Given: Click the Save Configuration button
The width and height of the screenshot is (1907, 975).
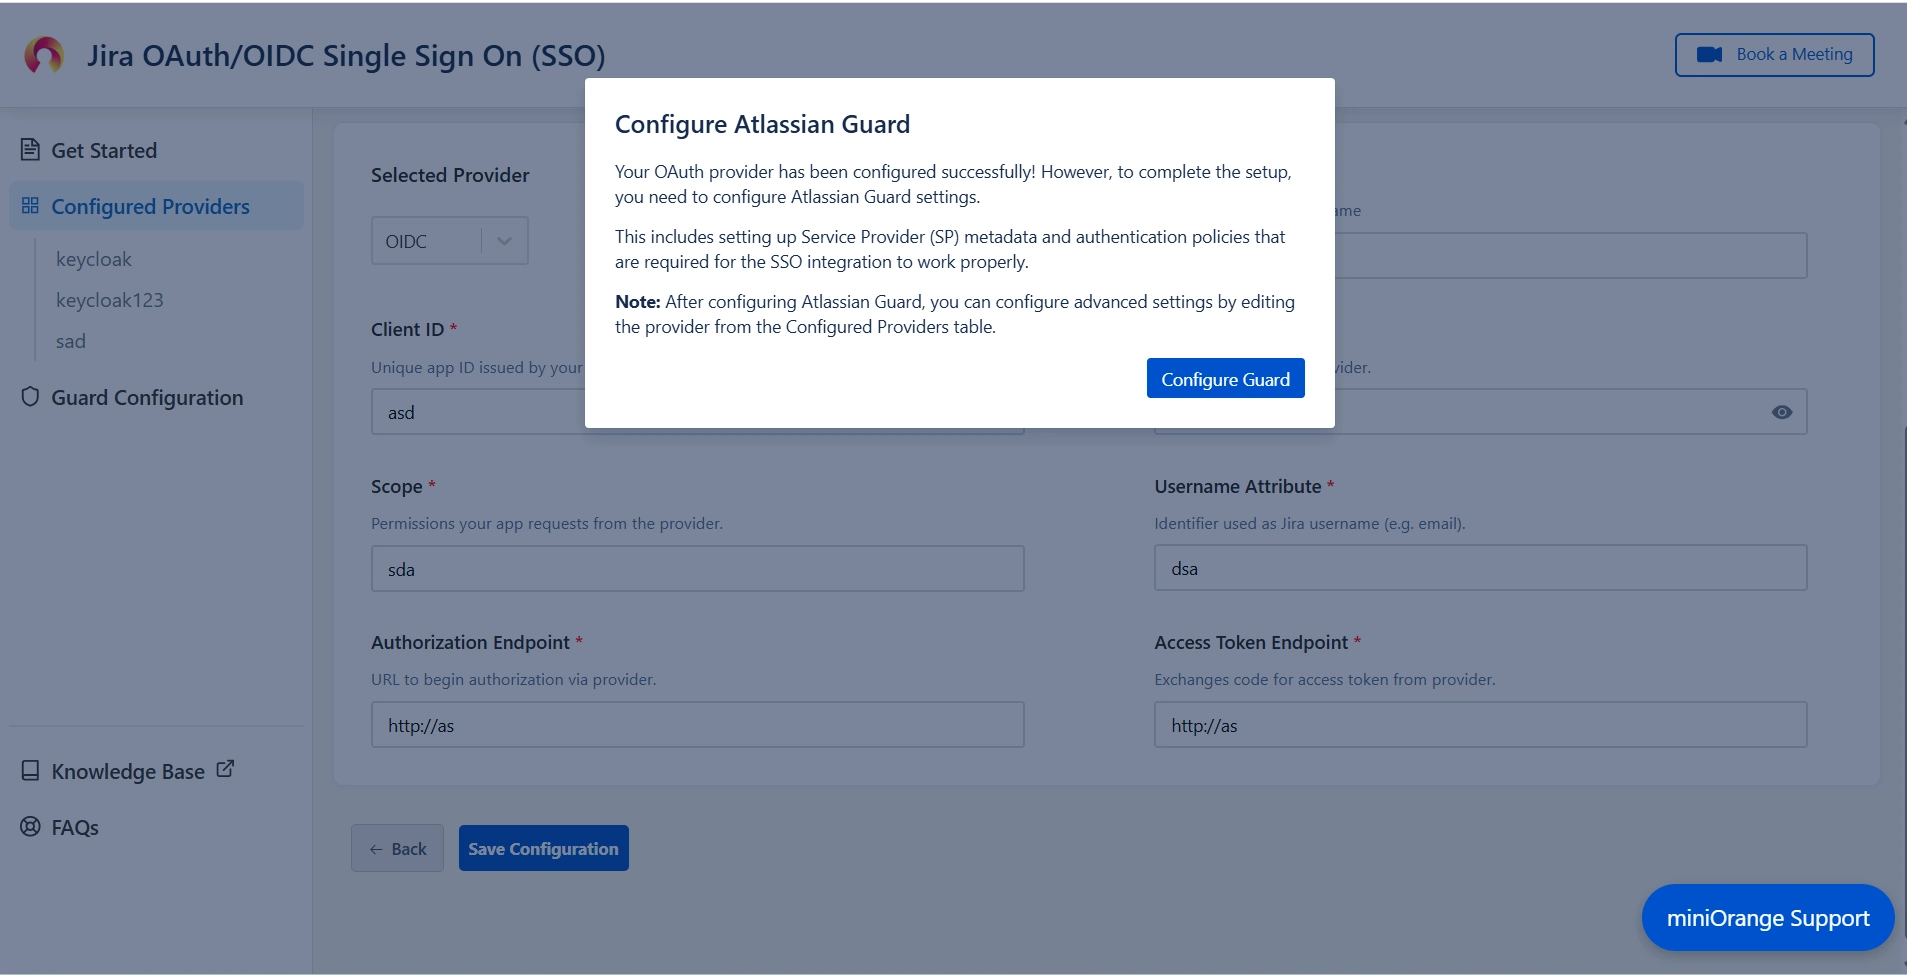Looking at the screenshot, I should click(544, 848).
